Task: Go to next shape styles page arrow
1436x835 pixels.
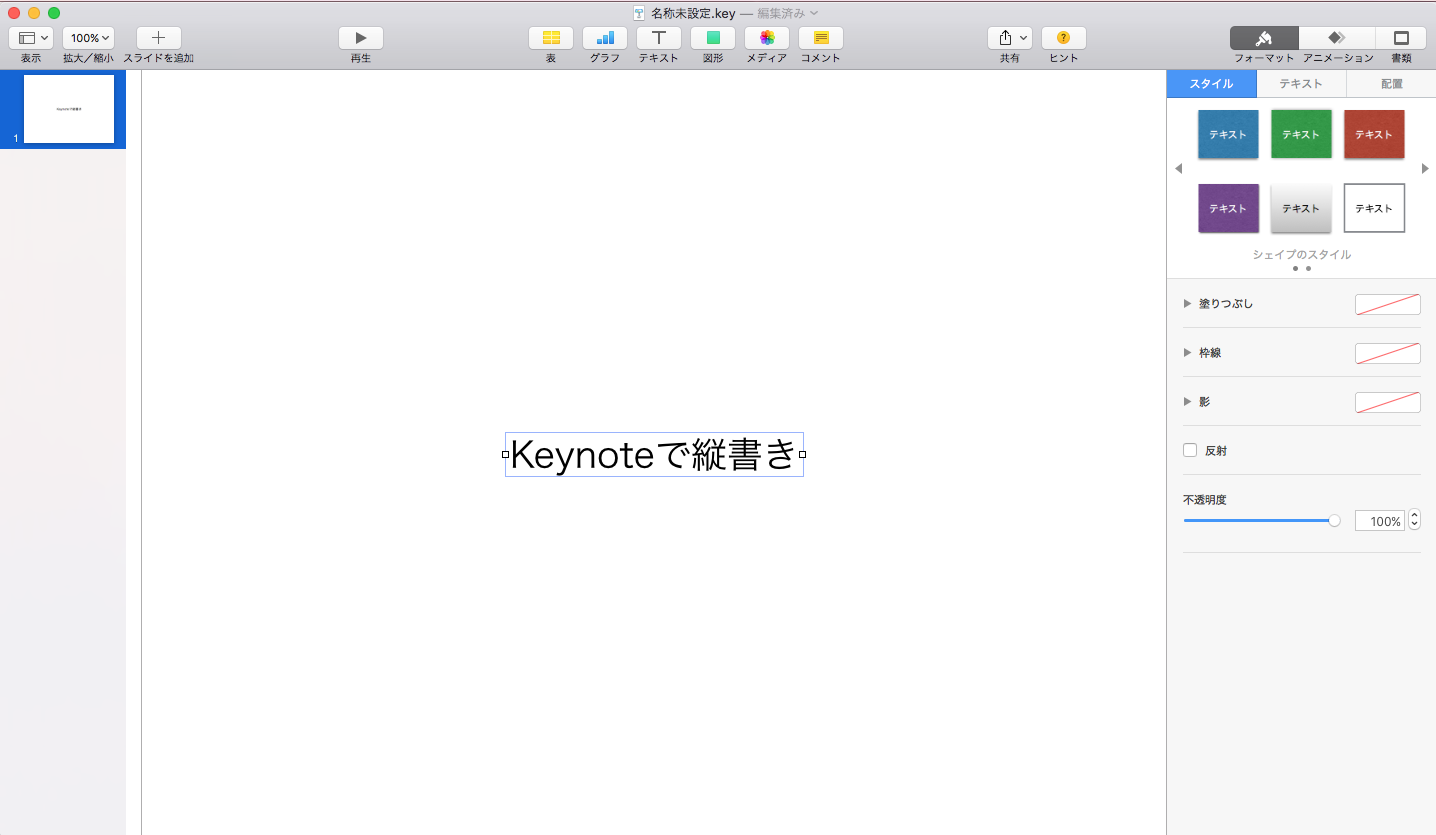Action: 1425,169
